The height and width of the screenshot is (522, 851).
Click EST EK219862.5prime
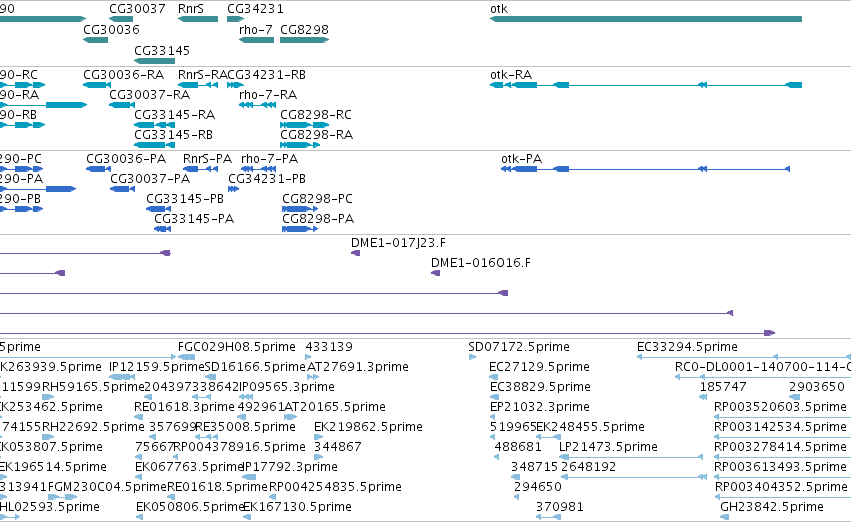click(368, 427)
